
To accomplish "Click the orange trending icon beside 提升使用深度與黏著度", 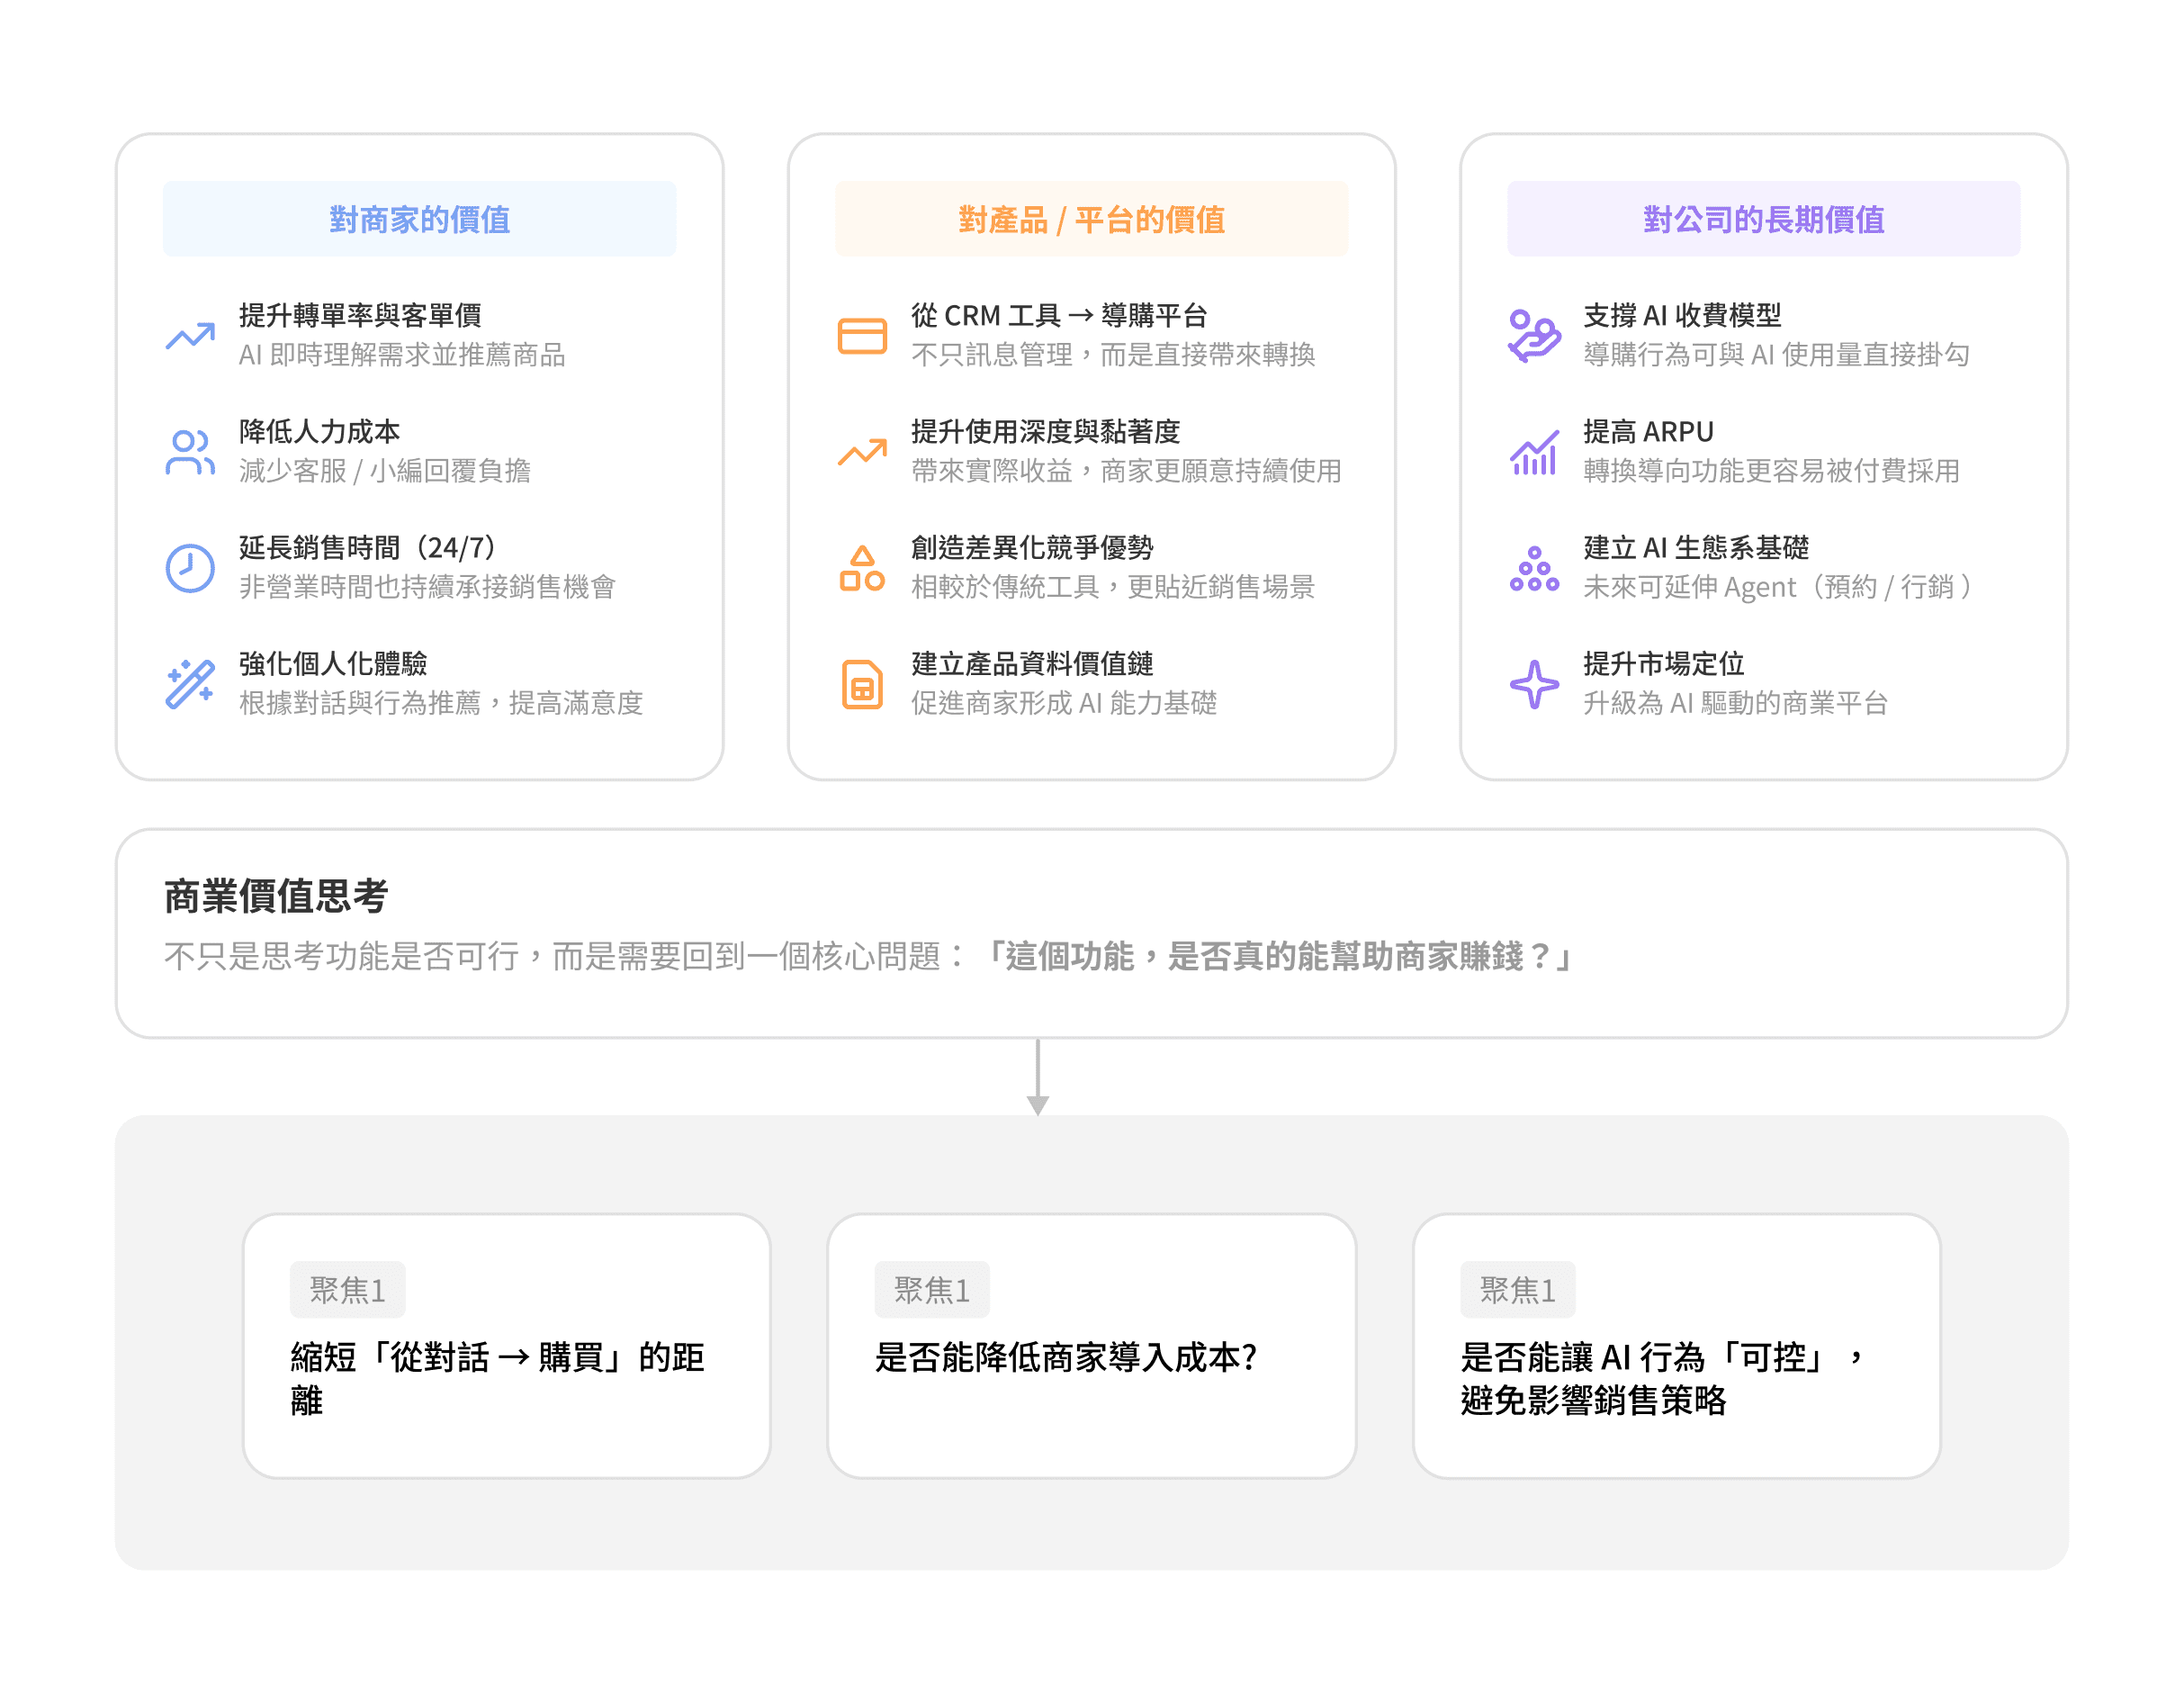I will [x=862, y=452].
